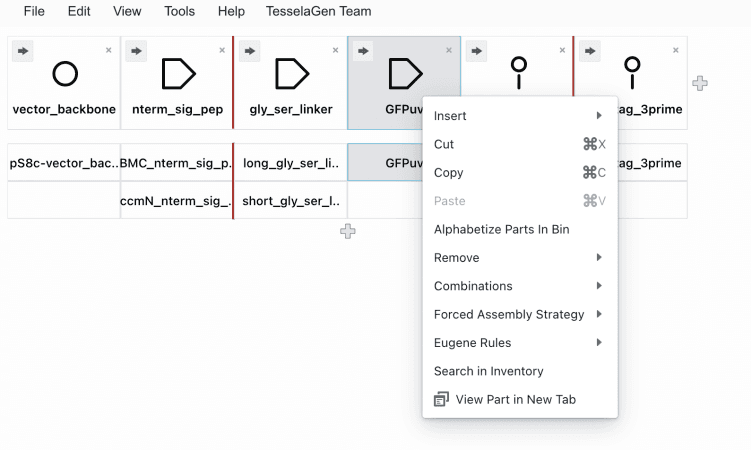Image resolution: width=751 pixels, height=450 pixels.
Task: Expand the Insert submenu arrow
Action: pos(599,115)
